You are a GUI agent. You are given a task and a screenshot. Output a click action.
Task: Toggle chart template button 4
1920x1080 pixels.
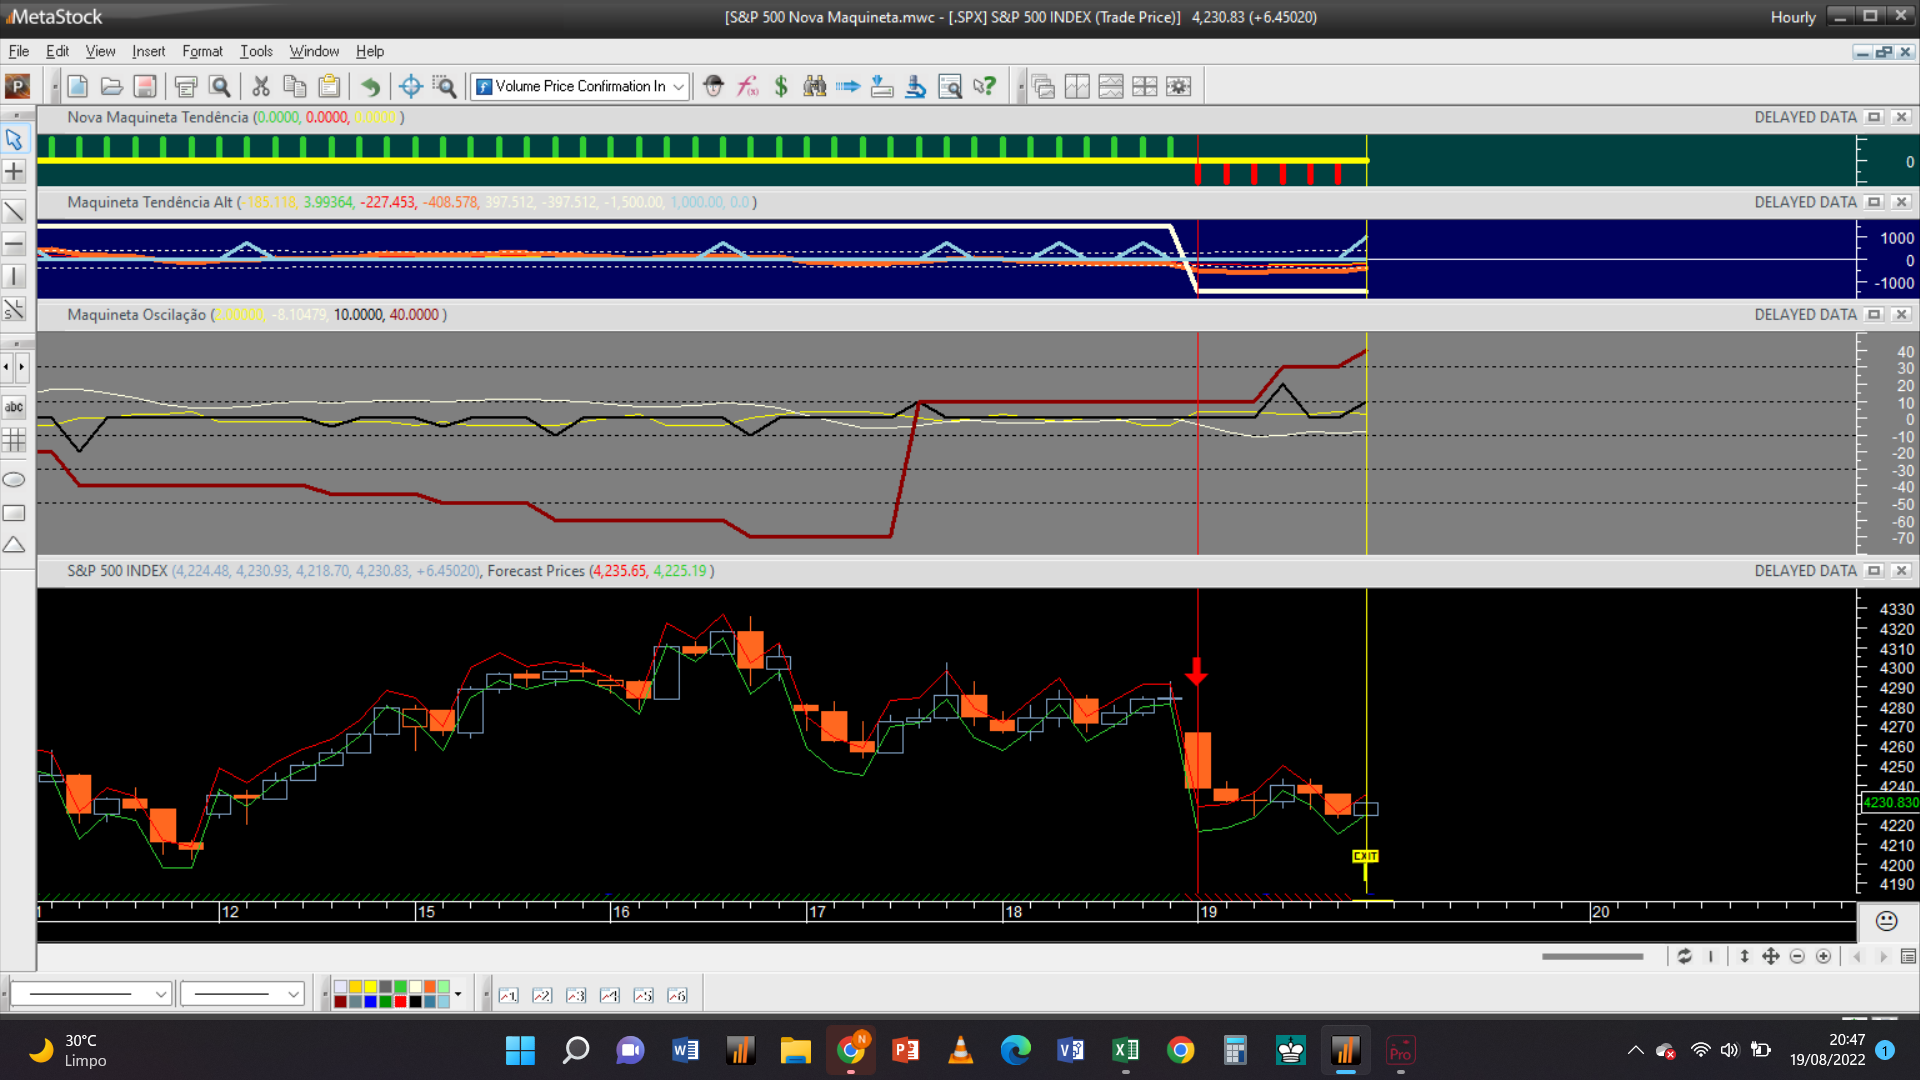[x=610, y=995]
